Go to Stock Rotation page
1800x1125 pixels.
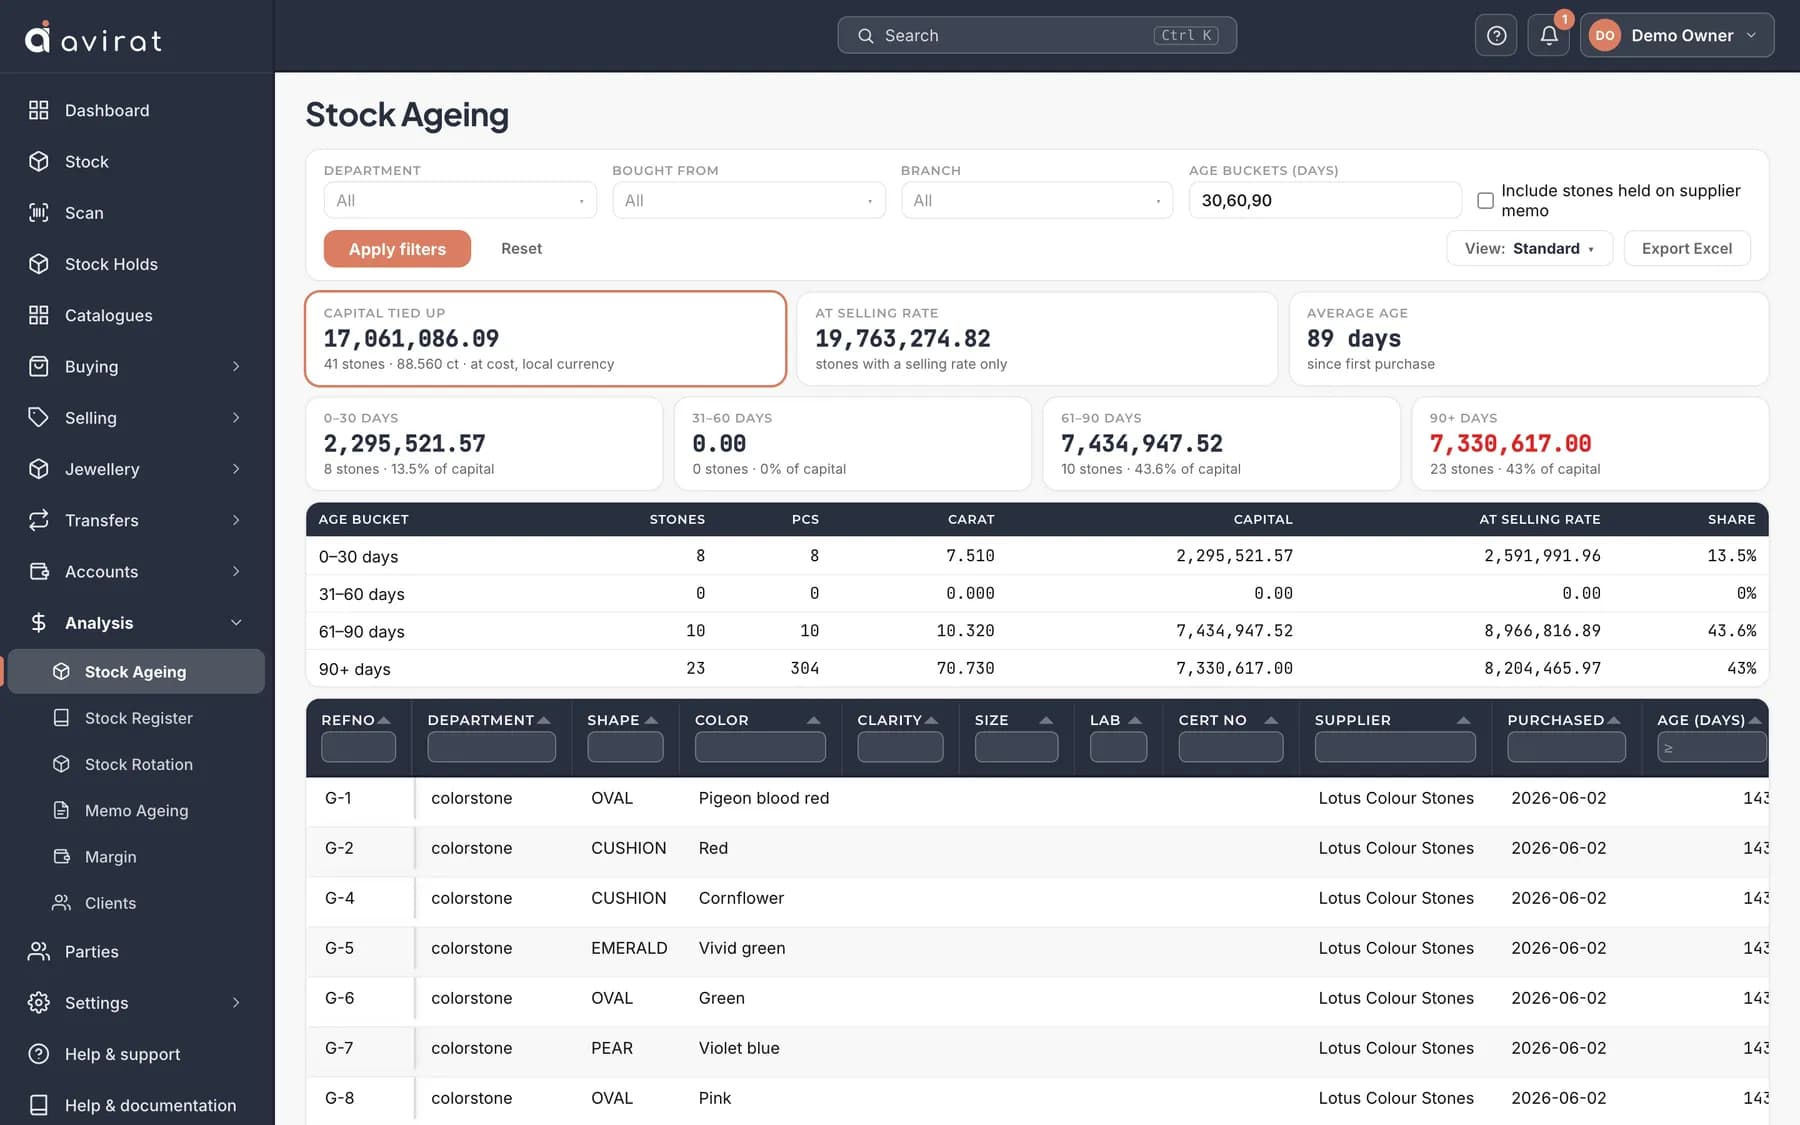click(138, 764)
